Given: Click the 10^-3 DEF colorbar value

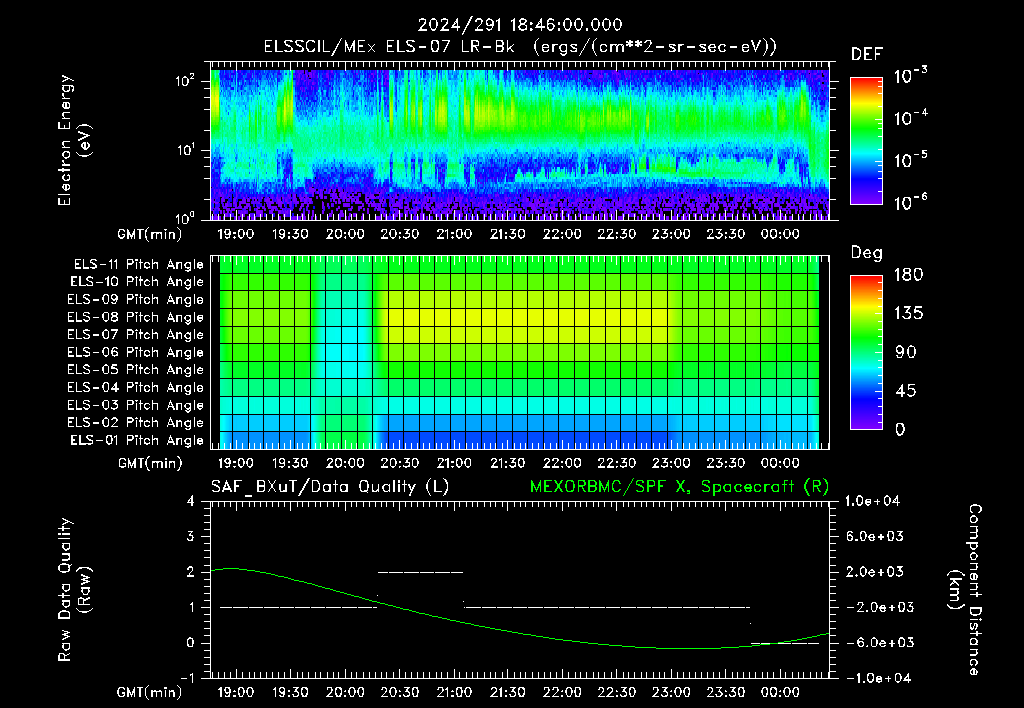Looking at the screenshot, I should [x=910, y=75].
